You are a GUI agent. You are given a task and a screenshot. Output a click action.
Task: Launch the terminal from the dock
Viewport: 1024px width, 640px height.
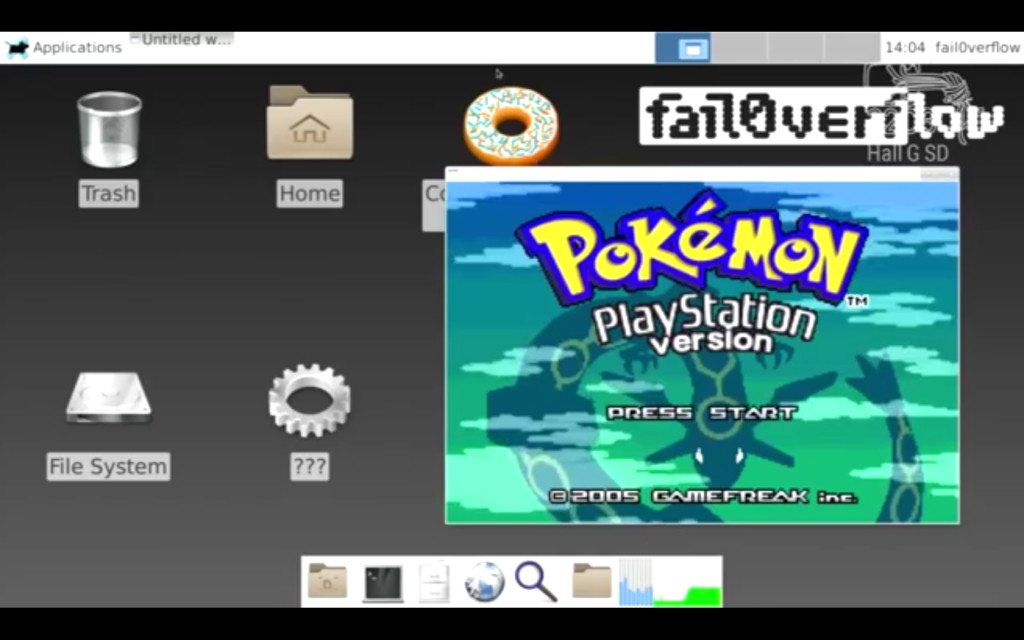click(383, 583)
